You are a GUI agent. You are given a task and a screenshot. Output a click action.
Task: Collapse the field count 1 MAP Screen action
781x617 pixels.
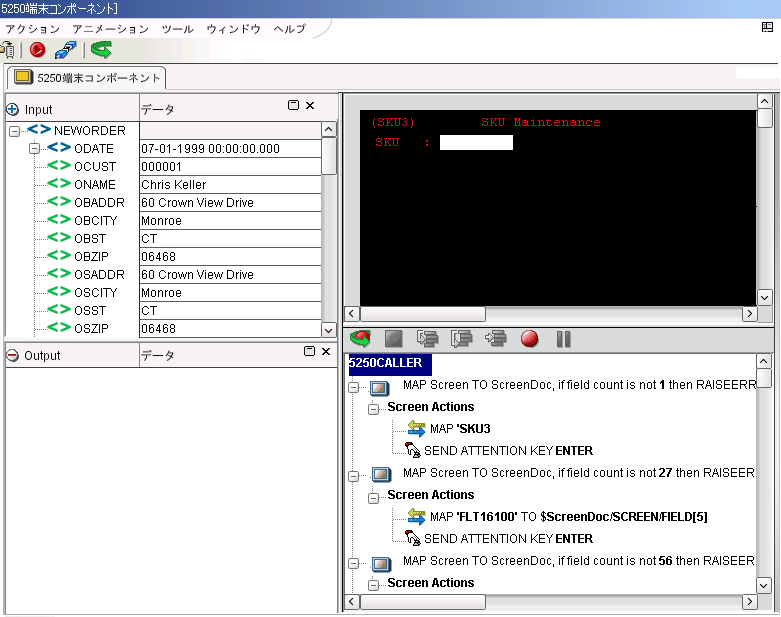[x=353, y=387]
